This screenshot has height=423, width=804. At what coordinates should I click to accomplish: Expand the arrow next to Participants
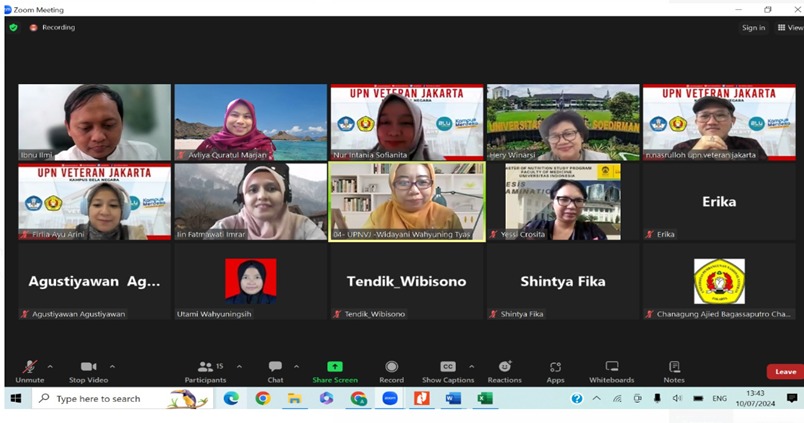pyautogui.click(x=239, y=366)
